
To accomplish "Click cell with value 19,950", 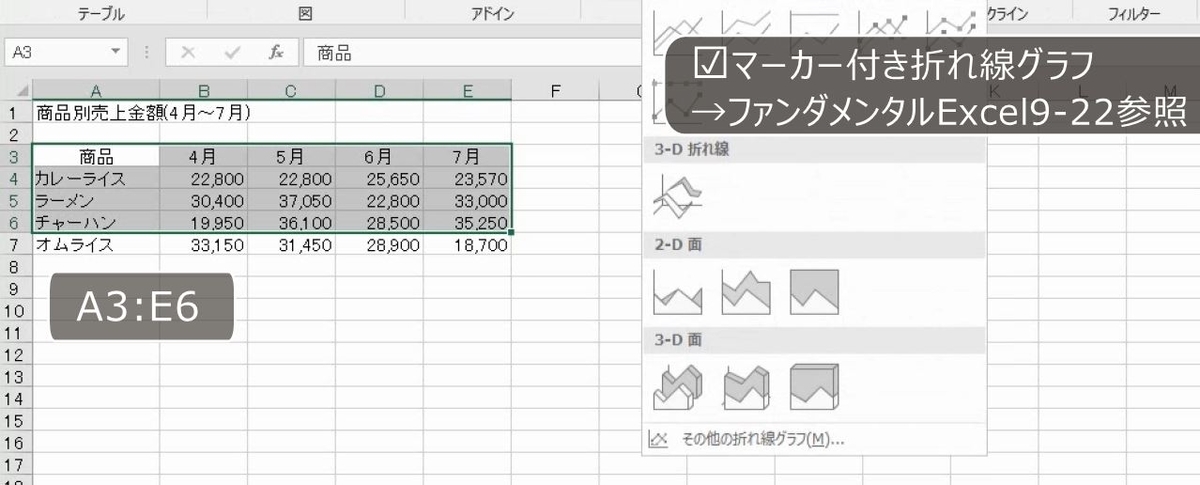I will (x=203, y=222).
